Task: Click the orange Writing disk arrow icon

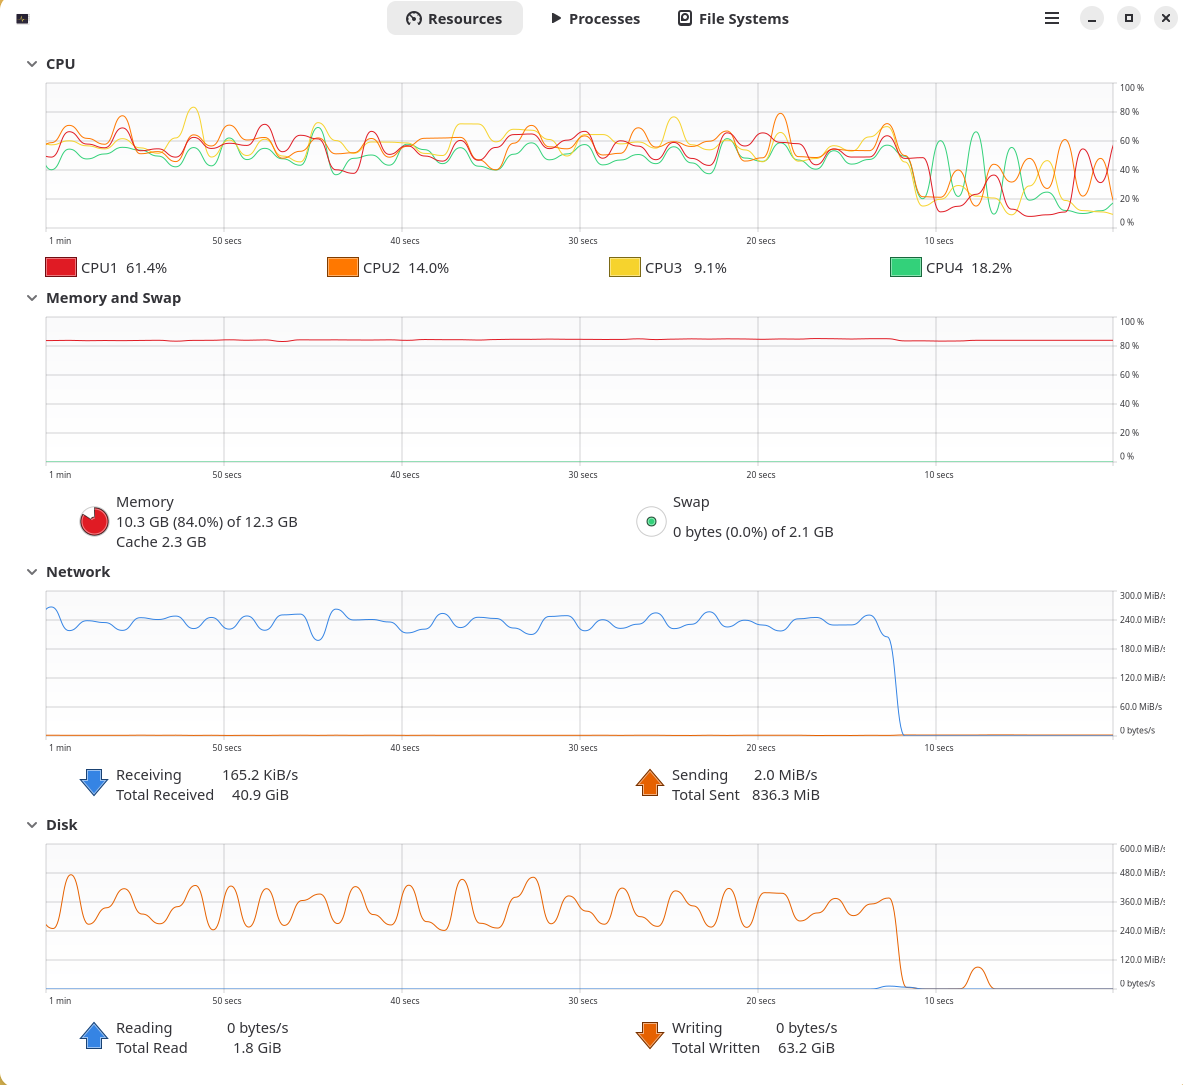Action: [649, 1035]
